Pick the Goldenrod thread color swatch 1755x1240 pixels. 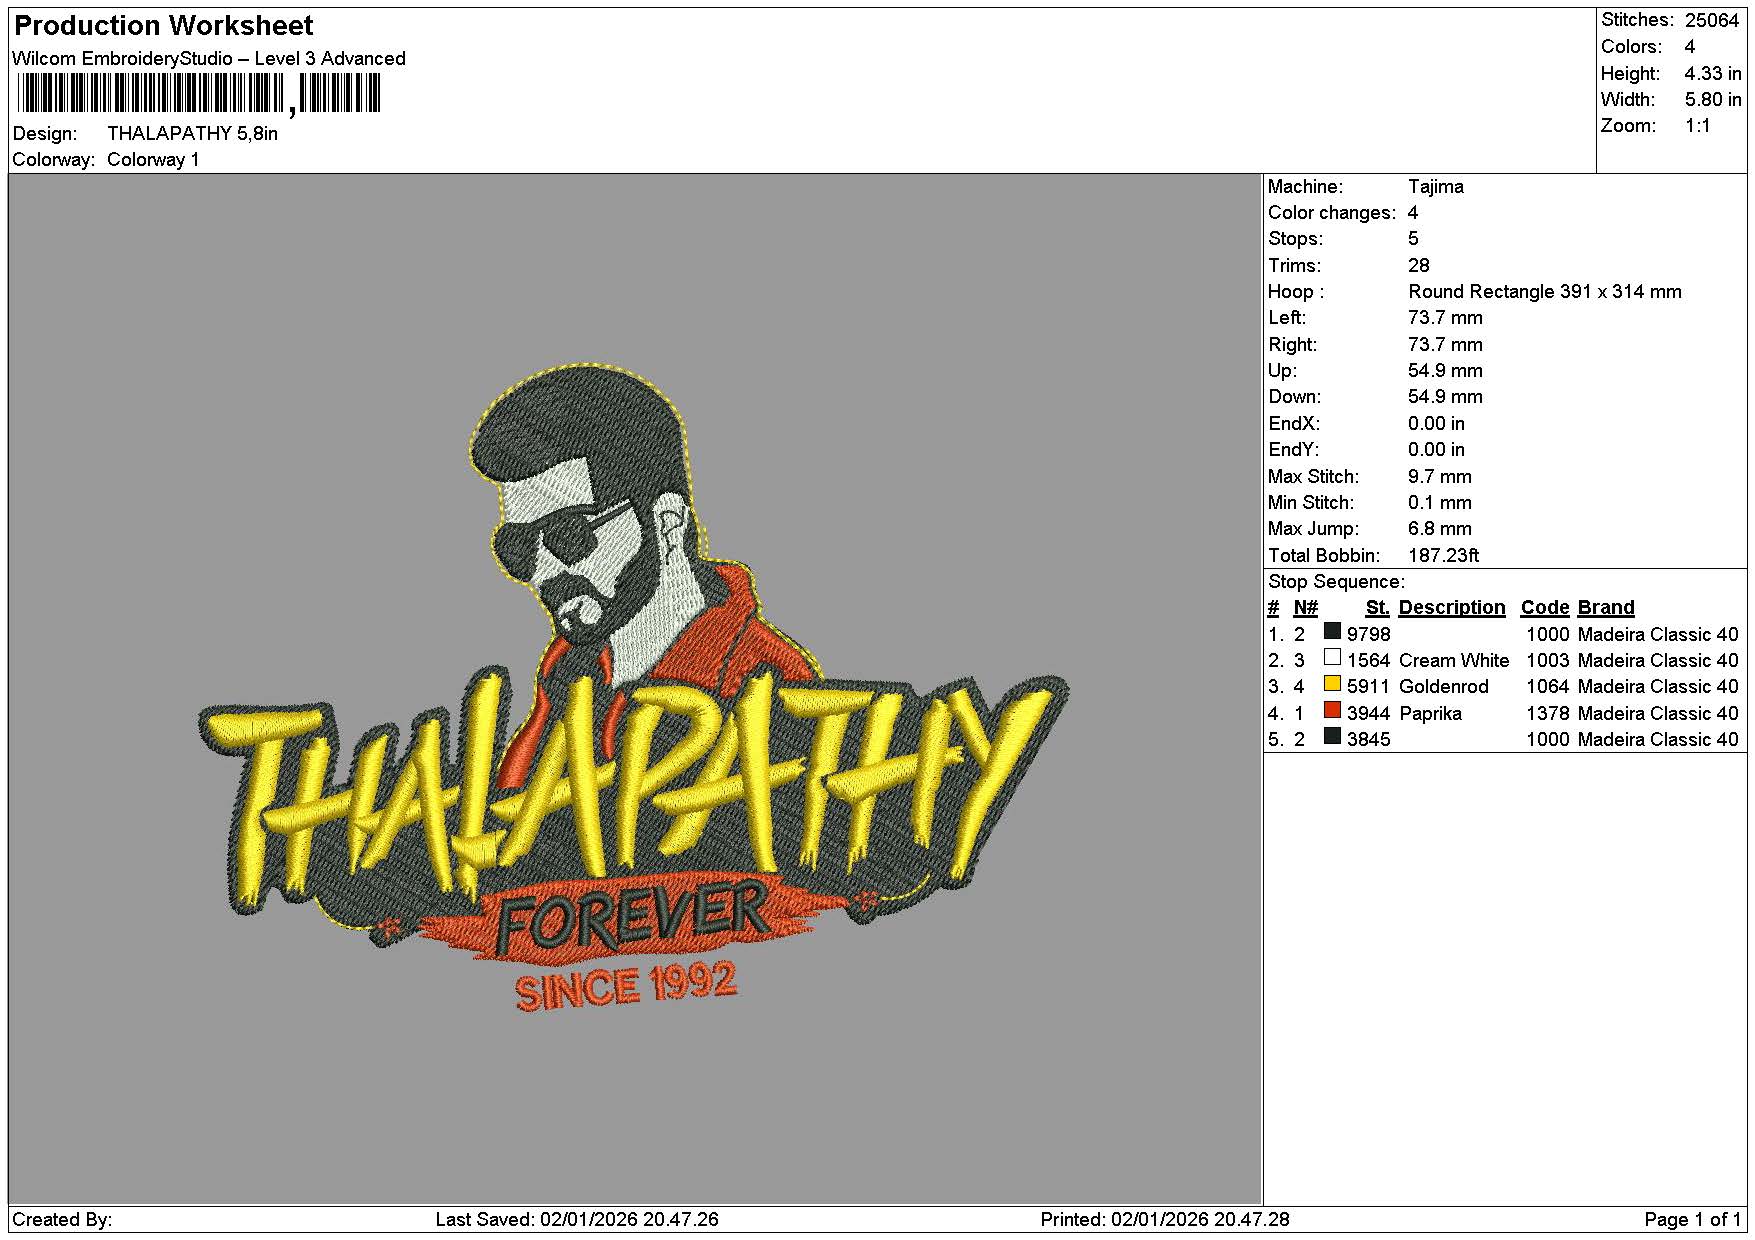1332,684
